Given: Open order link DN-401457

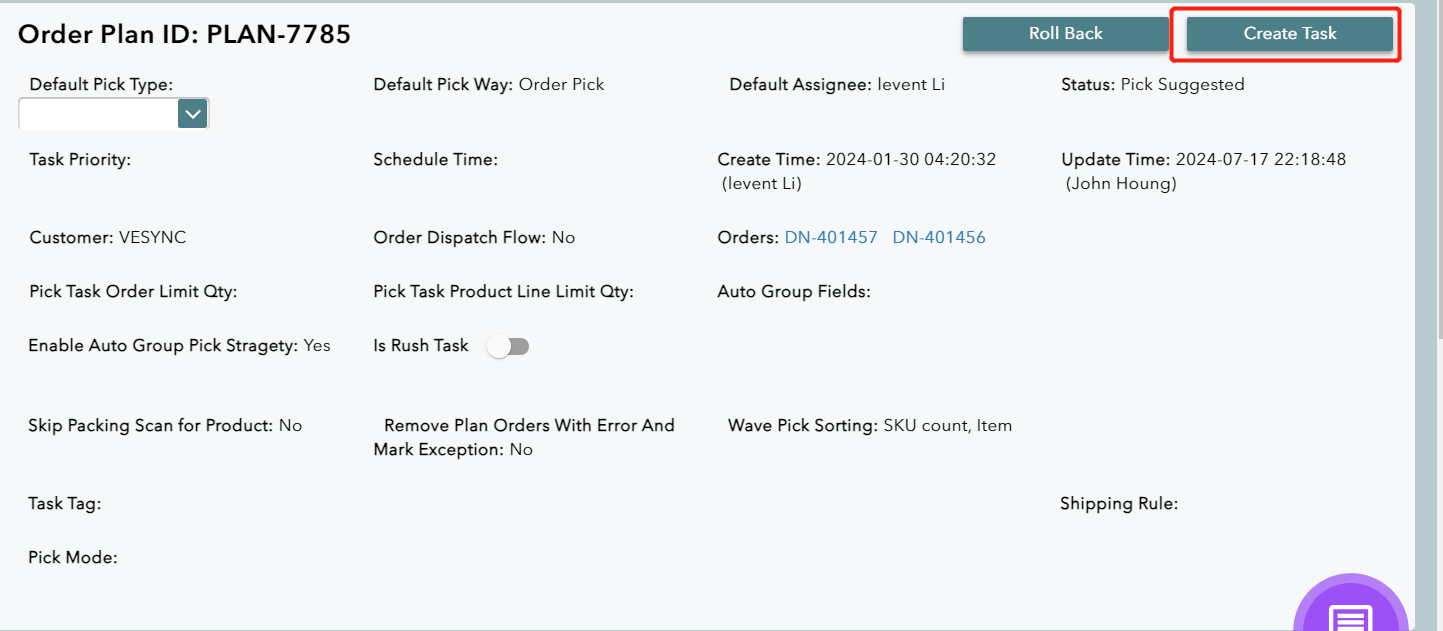Looking at the screenshot, I should pyautogui.click(x=831, y=238).
